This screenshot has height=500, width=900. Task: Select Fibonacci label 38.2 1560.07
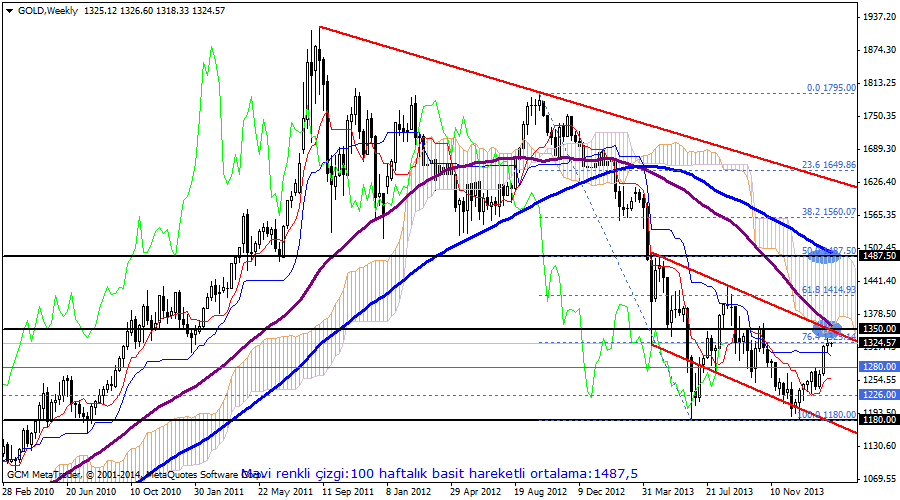point(829,212)
